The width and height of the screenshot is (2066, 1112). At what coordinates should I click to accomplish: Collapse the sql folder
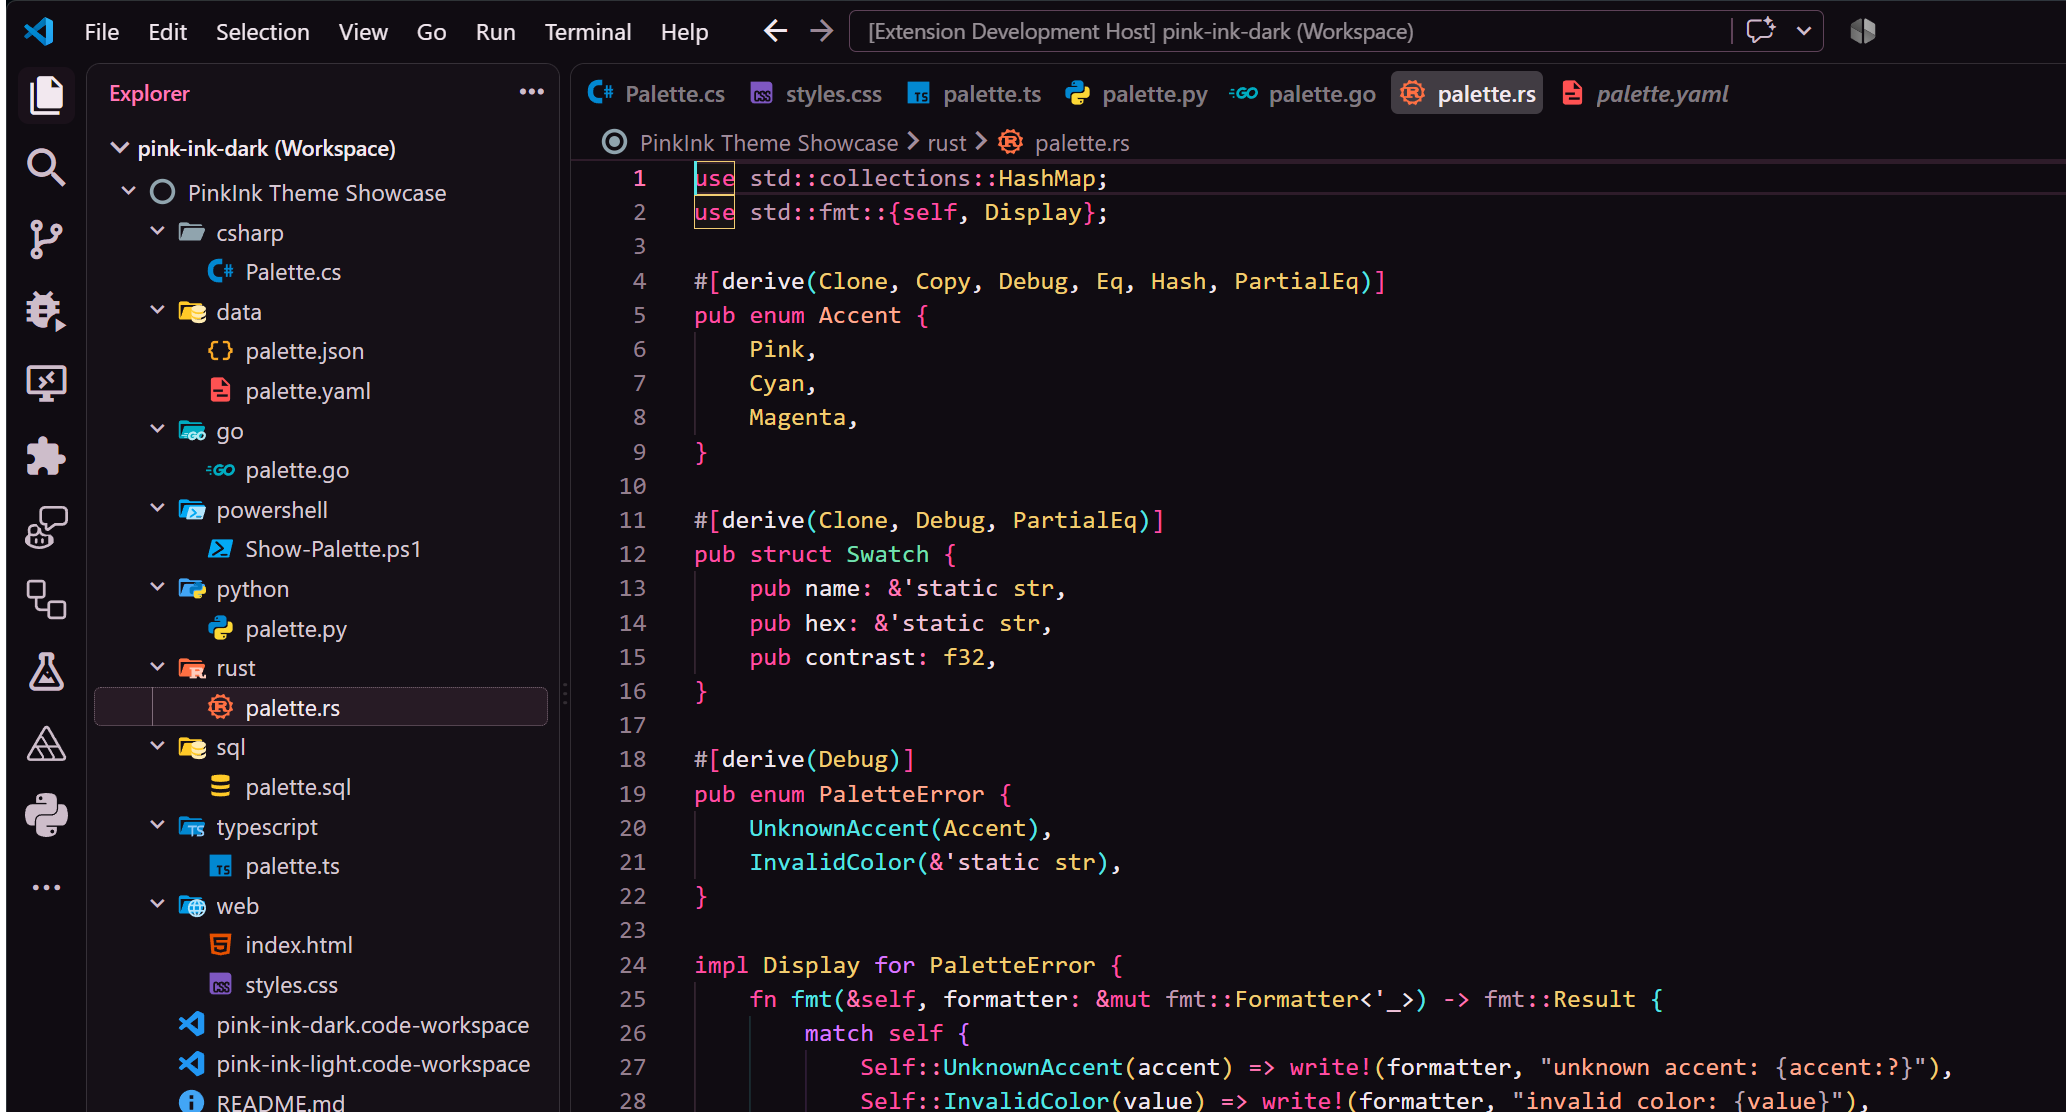coord(157,745)
